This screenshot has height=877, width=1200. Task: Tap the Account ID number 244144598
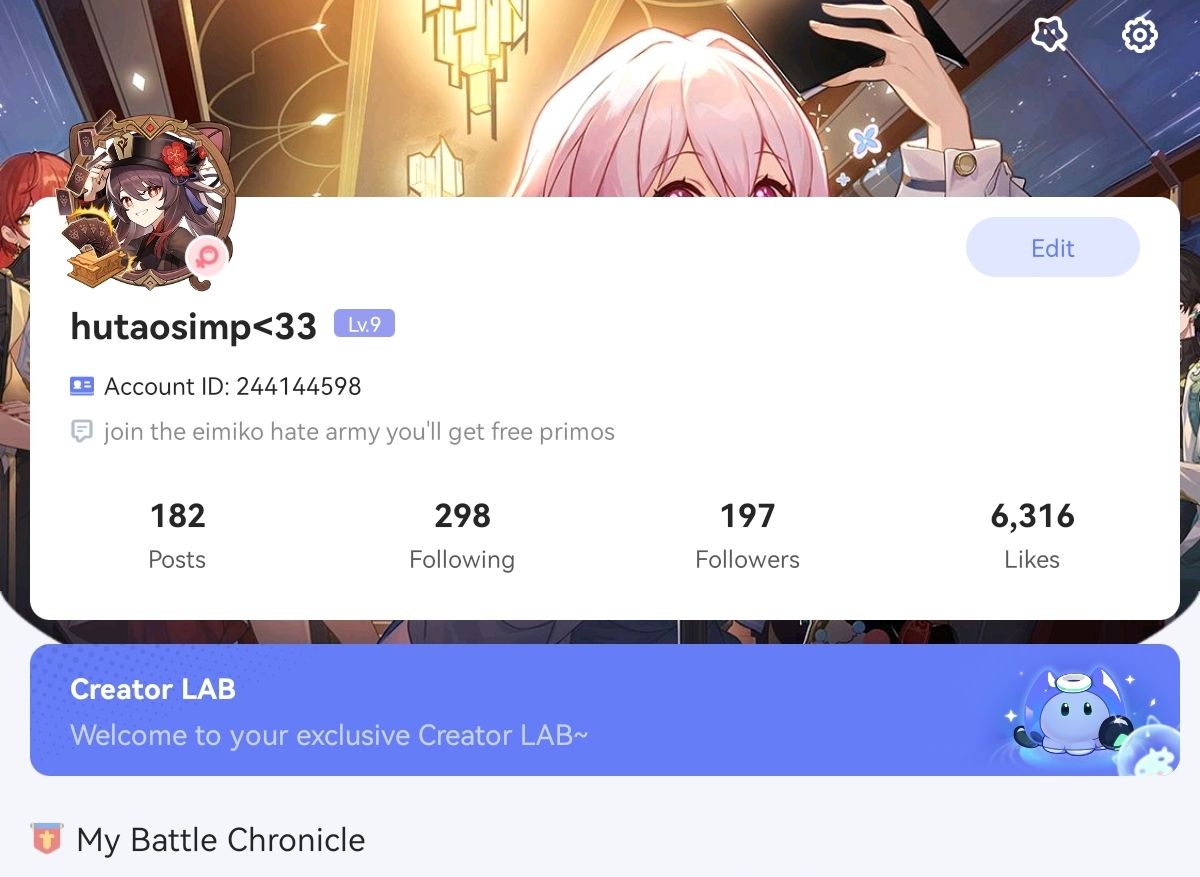click(x=299, y=386)
